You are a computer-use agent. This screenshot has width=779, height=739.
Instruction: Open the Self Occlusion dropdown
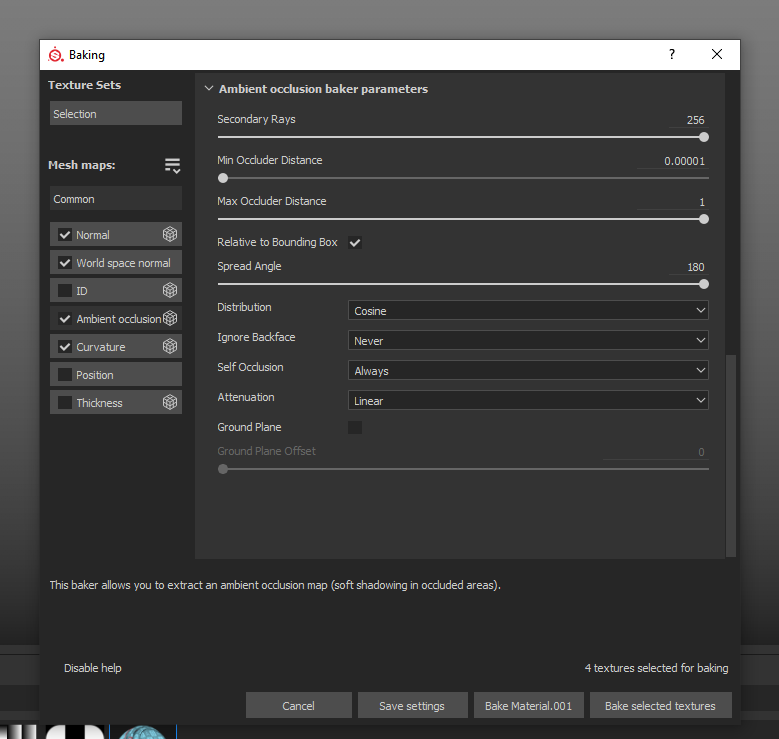click(528, 371)
